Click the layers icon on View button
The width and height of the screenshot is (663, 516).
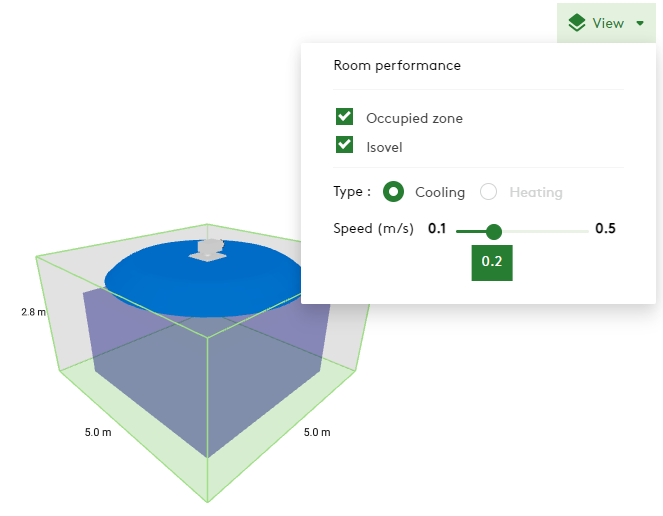click(x=577, y=23)
